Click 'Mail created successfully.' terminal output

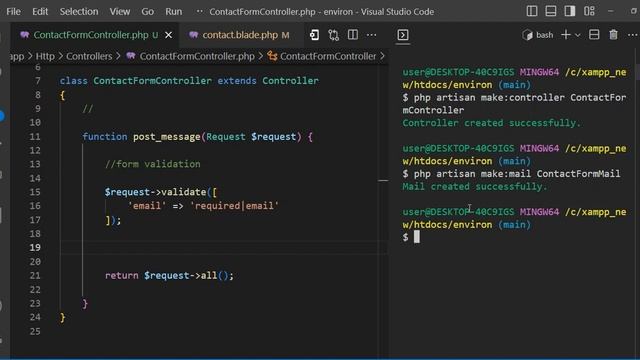(x=475, y=187)
